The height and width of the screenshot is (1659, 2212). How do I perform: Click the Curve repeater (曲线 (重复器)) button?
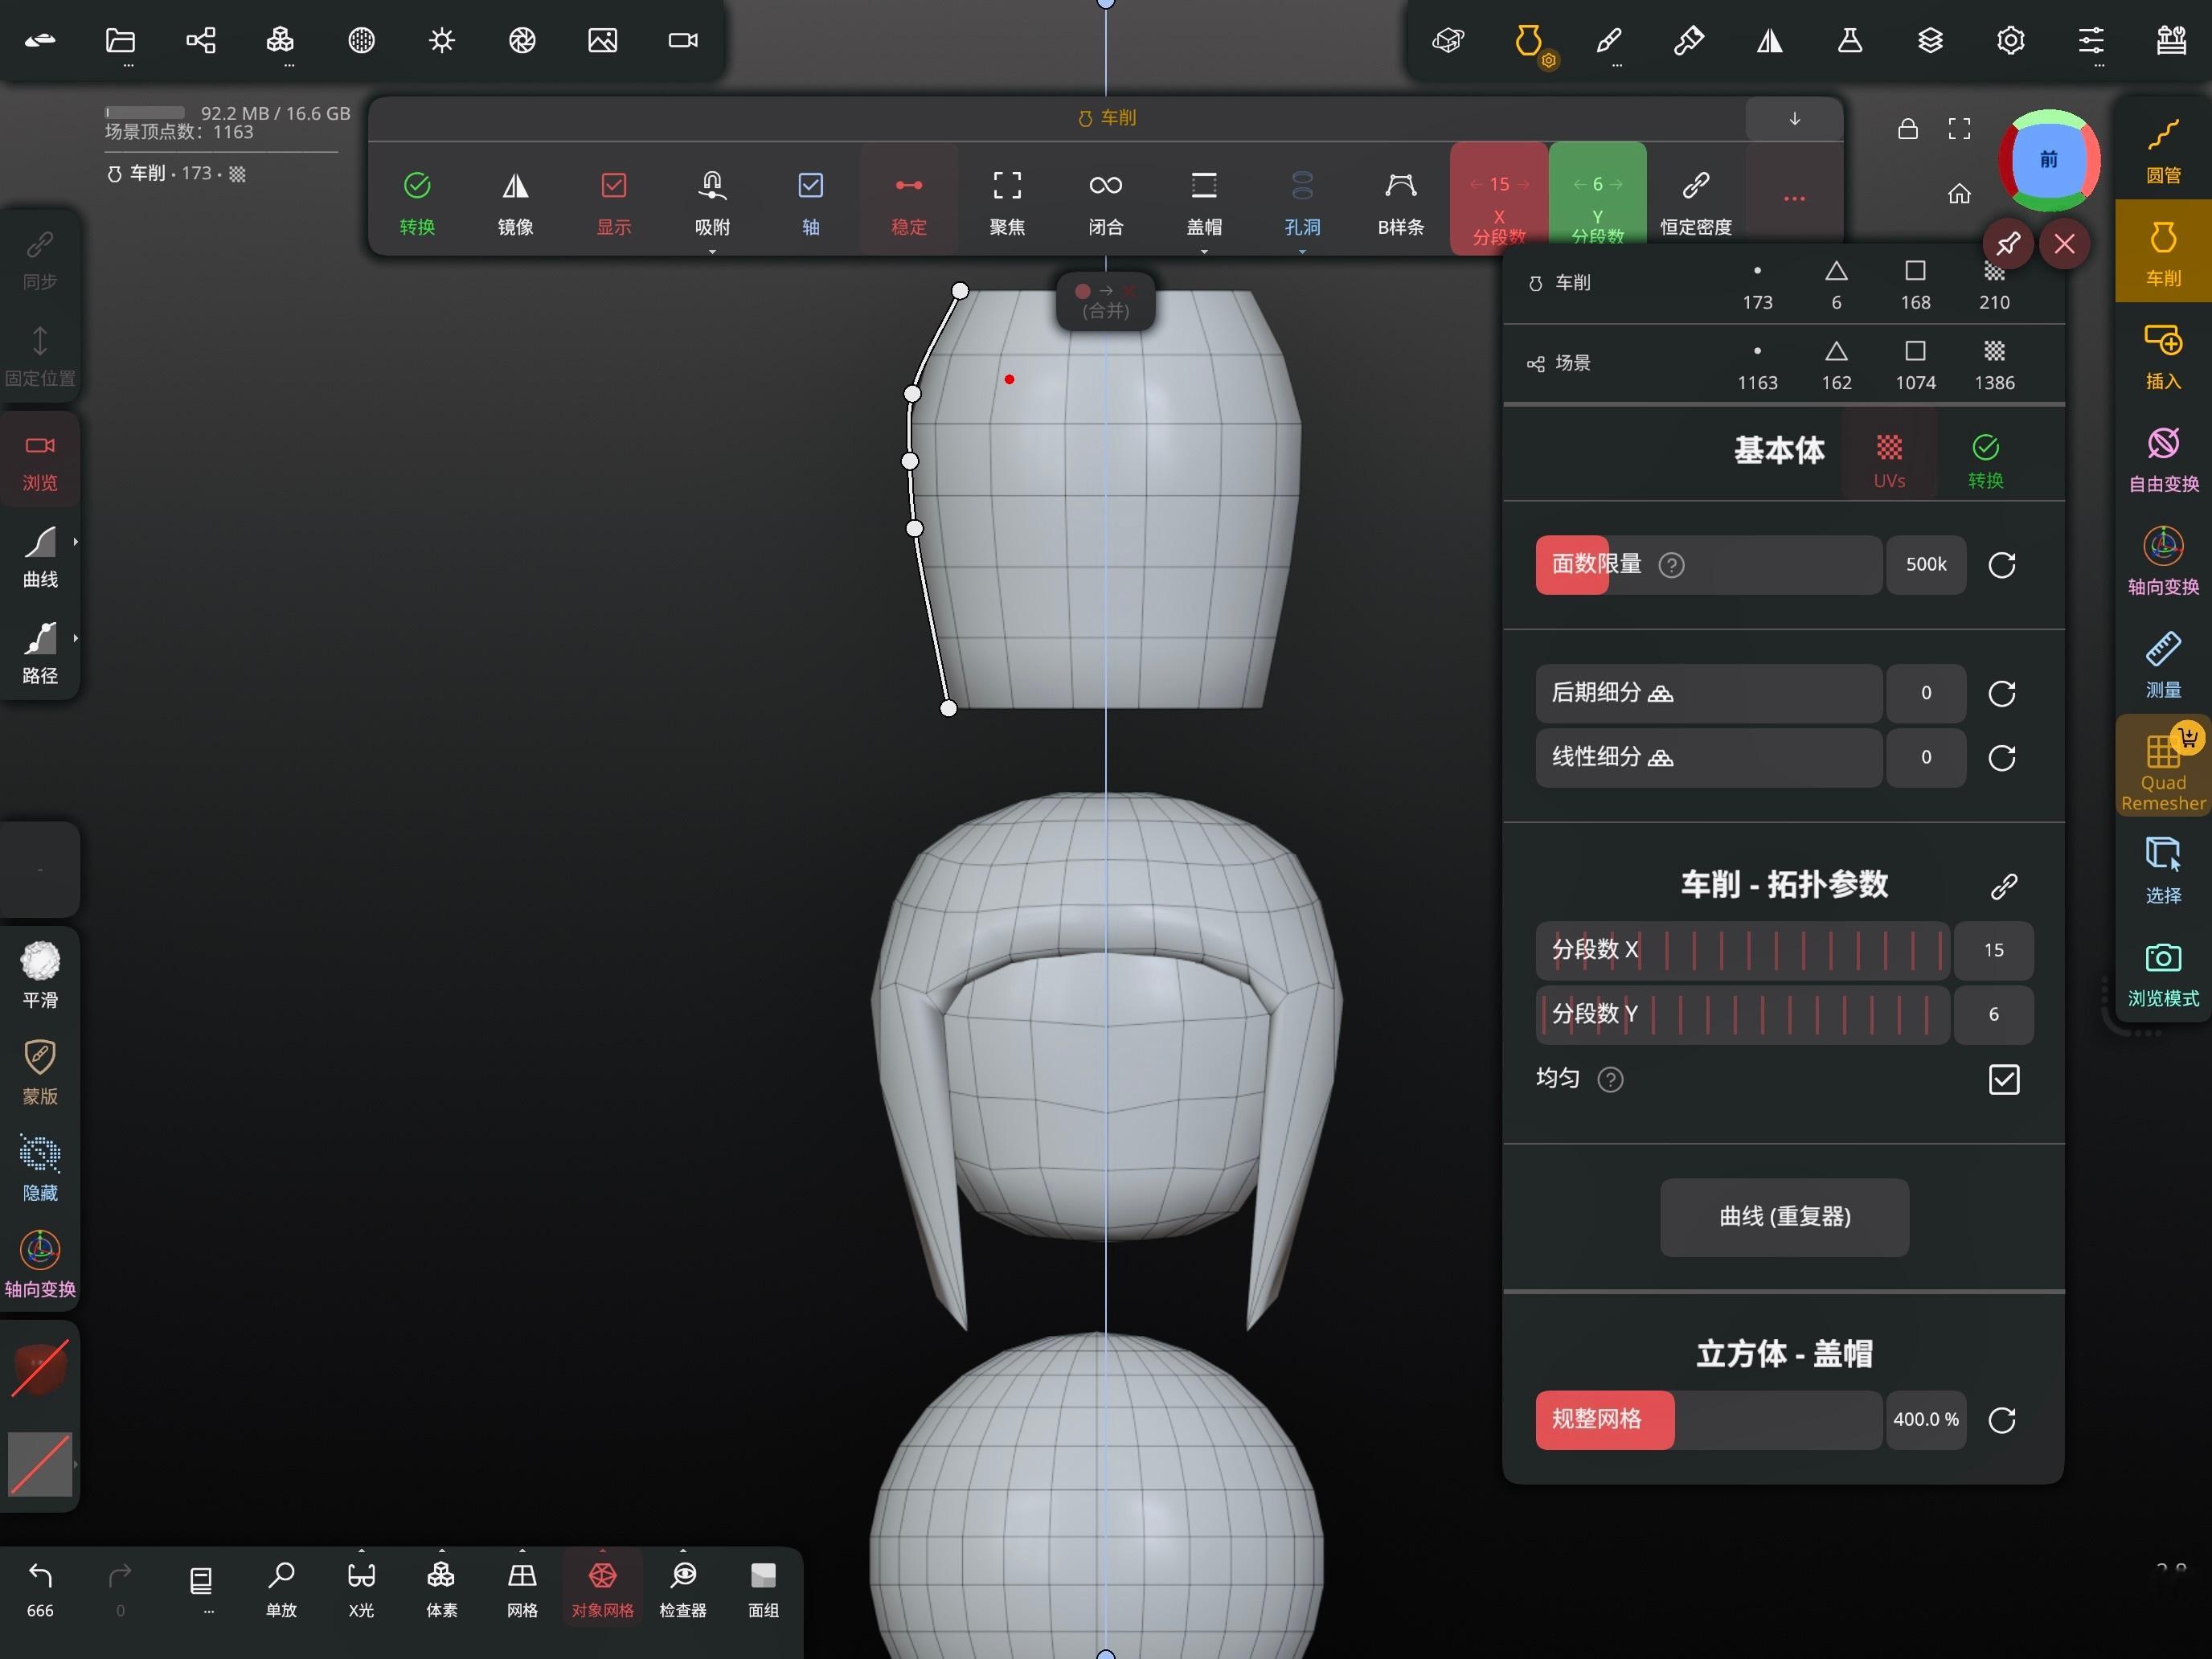pos(1784,1216)
